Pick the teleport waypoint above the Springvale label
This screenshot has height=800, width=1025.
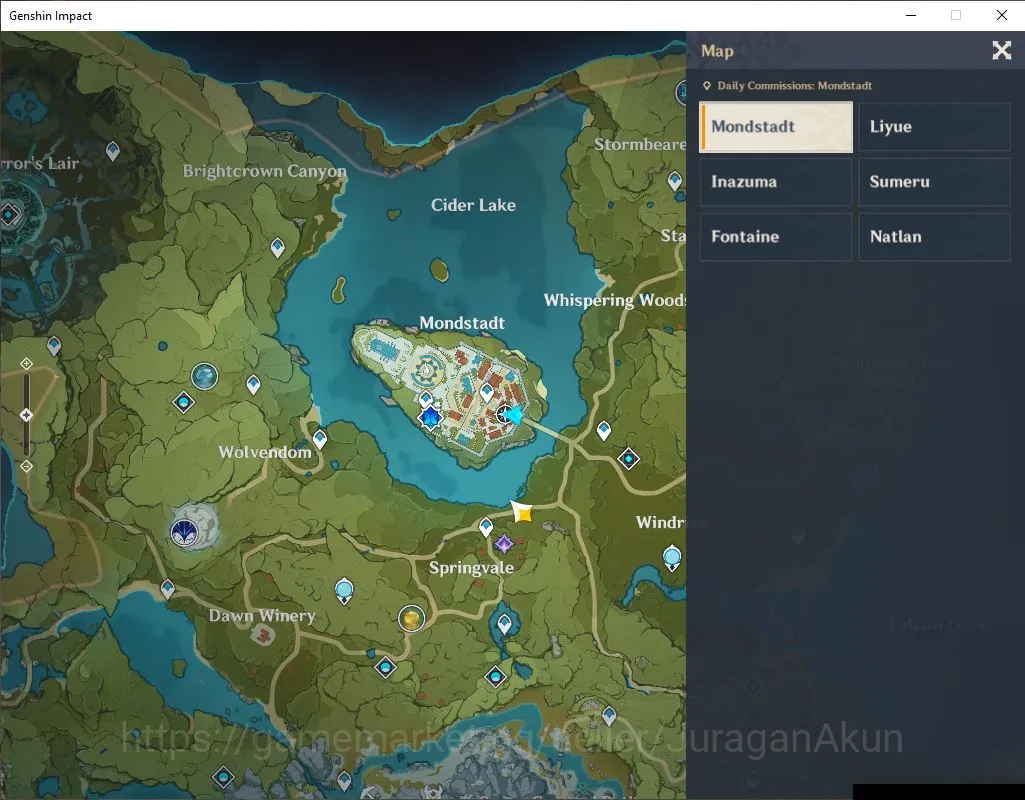486,527
